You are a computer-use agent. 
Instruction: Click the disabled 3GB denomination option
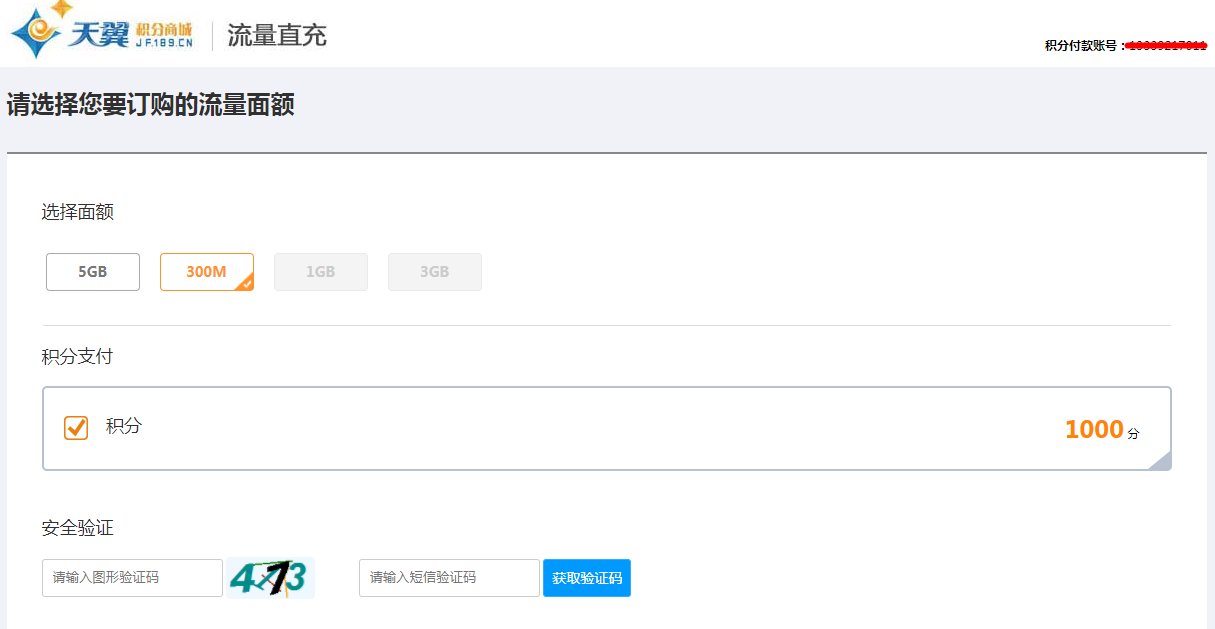pos(434,271)
